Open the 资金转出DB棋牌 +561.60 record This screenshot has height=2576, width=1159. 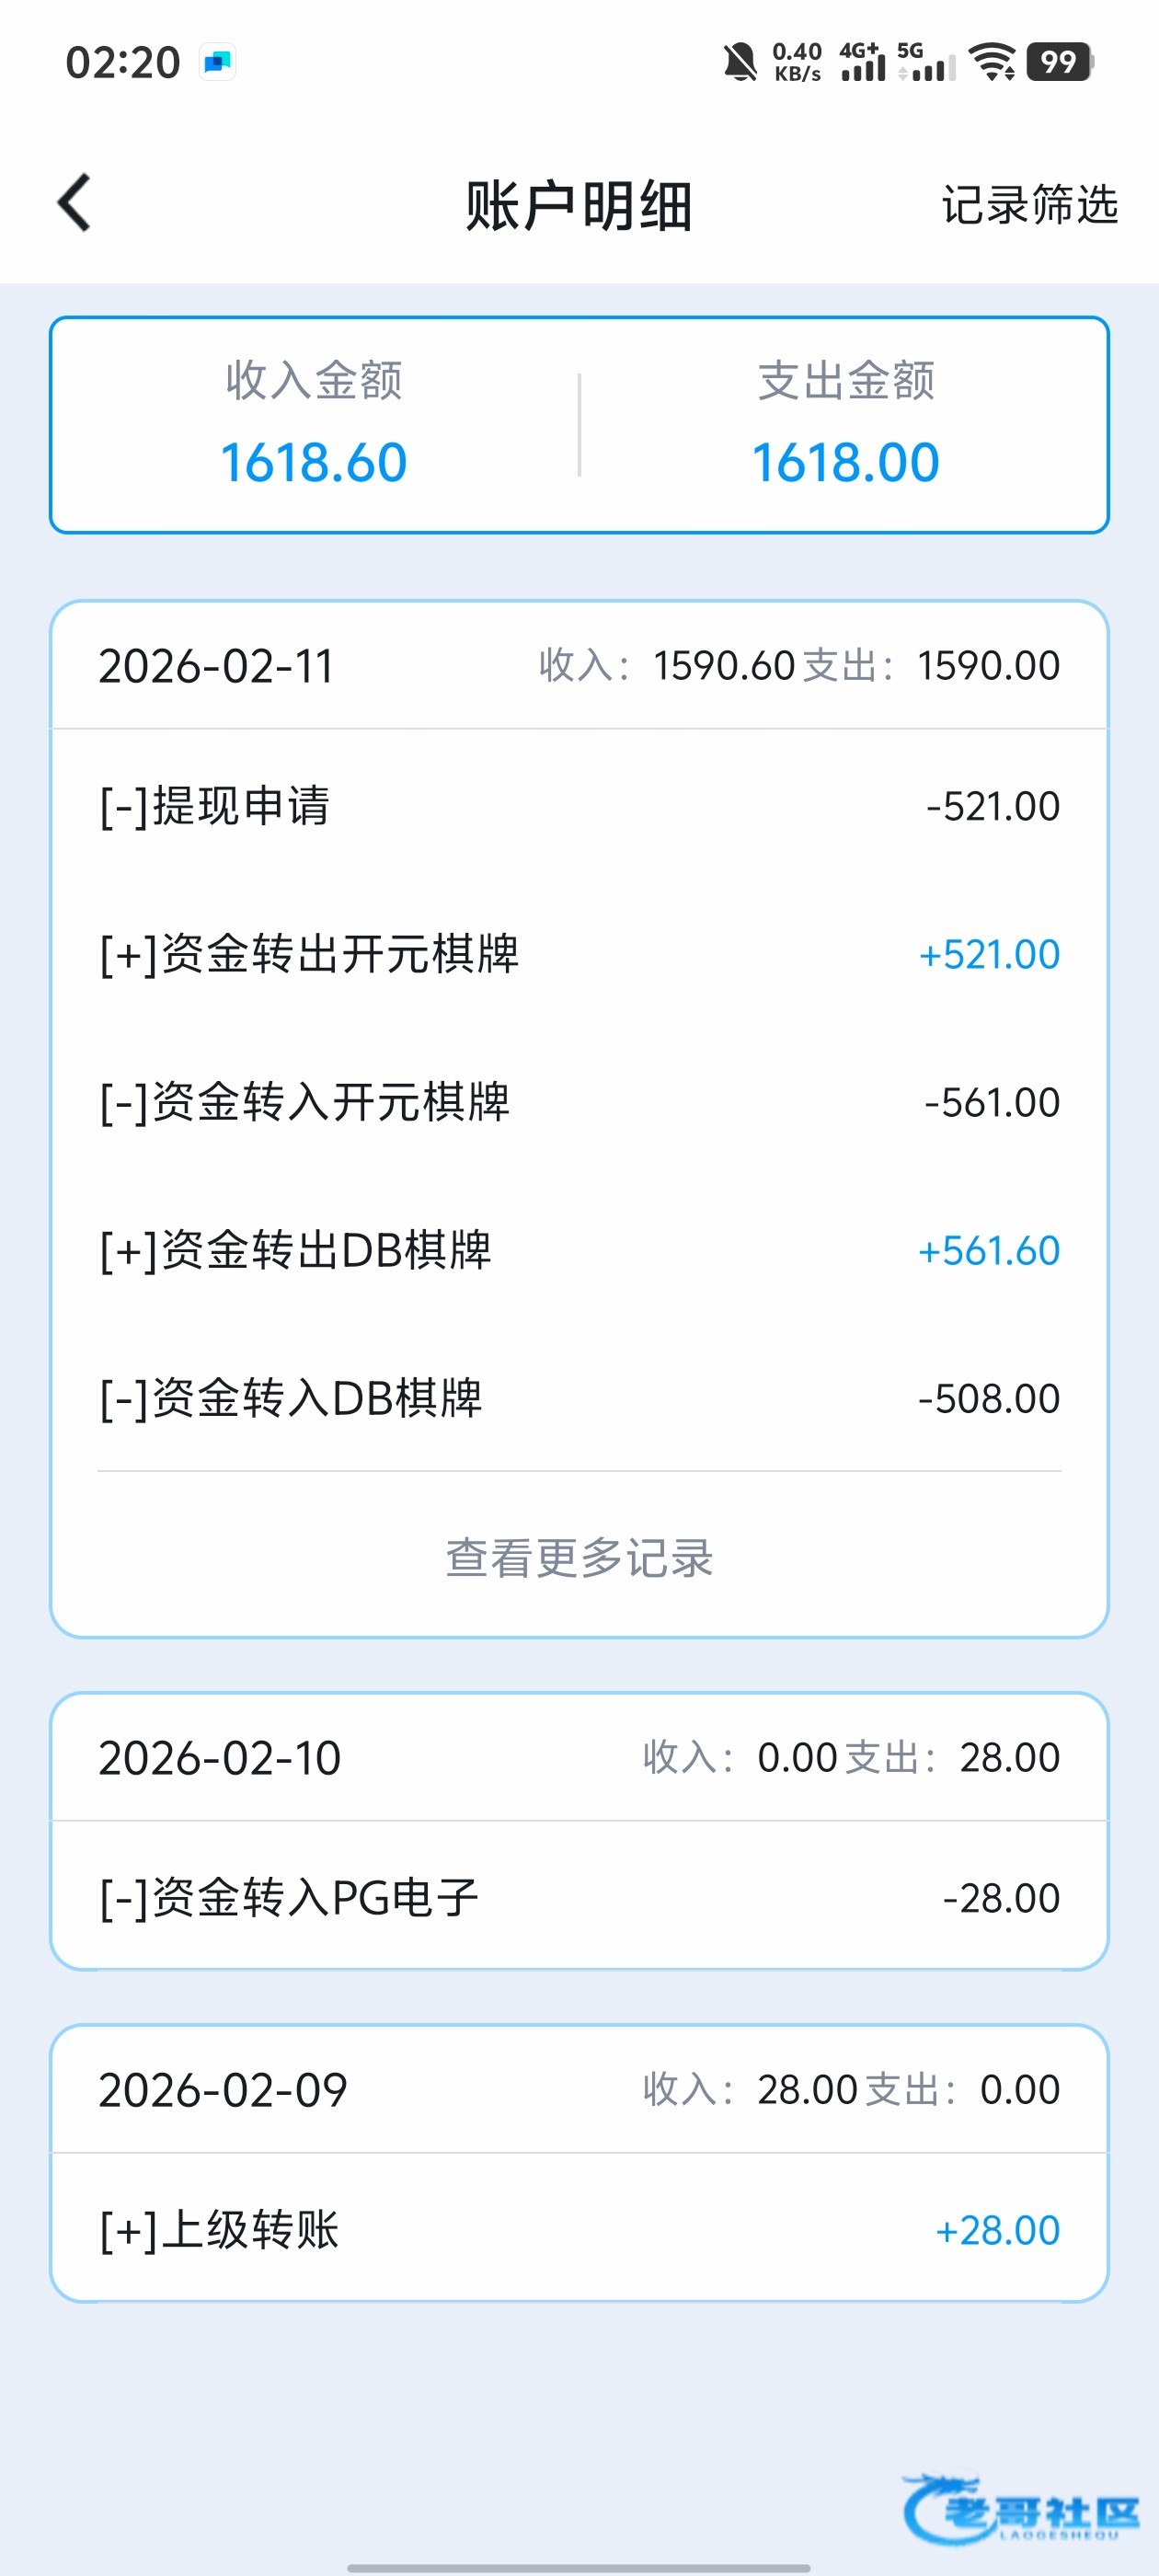point(579,1250)
